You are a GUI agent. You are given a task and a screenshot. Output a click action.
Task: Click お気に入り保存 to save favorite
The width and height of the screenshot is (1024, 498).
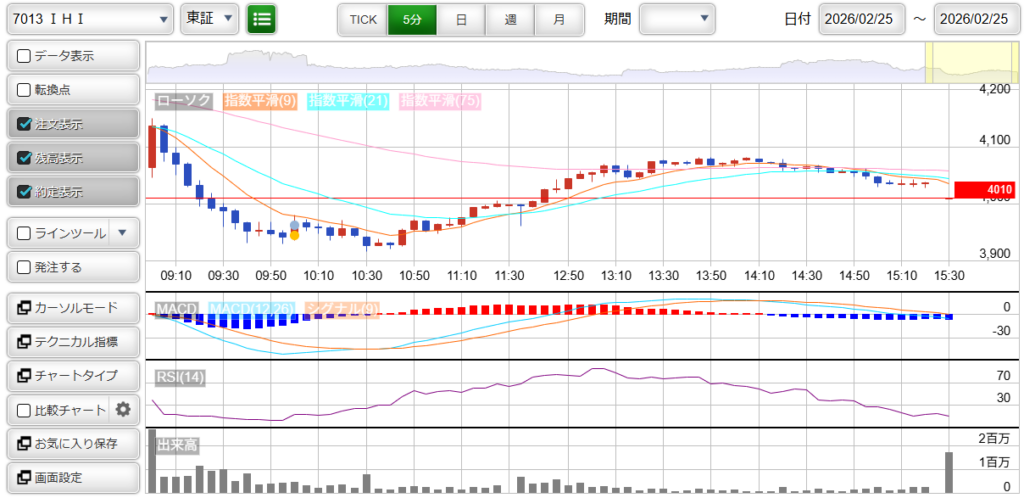click(x=72, y=443)
